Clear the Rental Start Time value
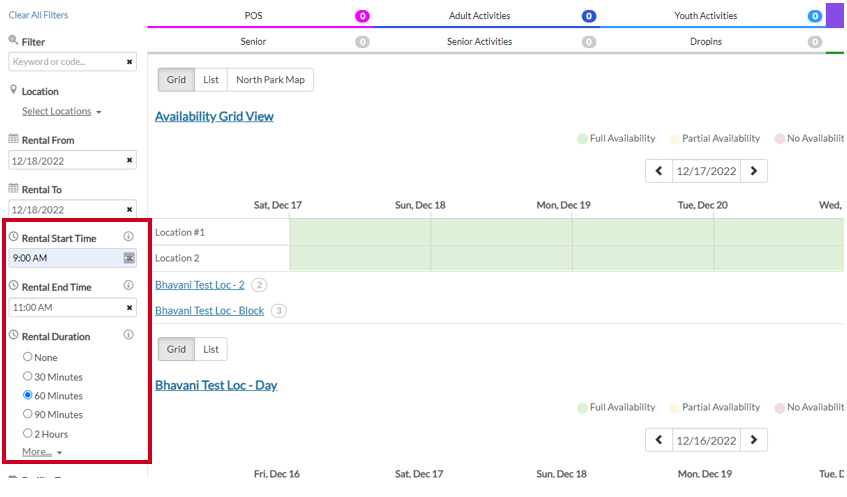The height and width of the screenshot is (497, 847). tap(129, 258)
